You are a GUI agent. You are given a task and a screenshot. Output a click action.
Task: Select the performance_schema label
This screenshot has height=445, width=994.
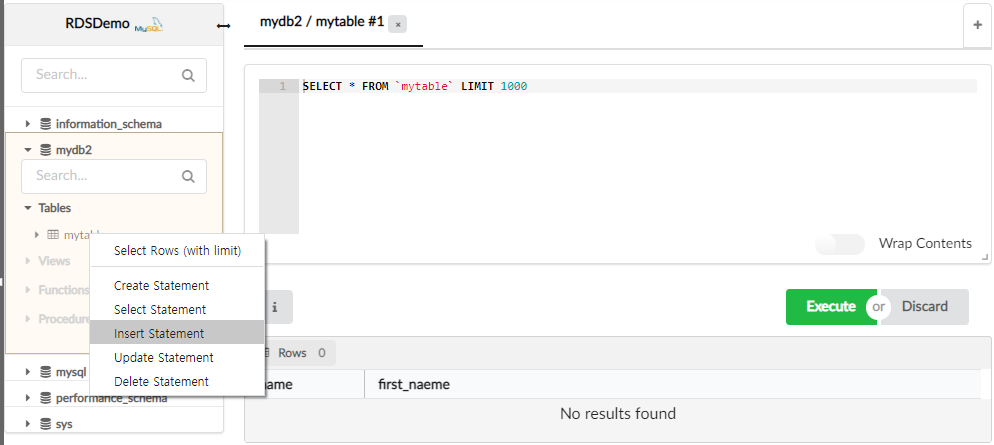tap(112, 398)
